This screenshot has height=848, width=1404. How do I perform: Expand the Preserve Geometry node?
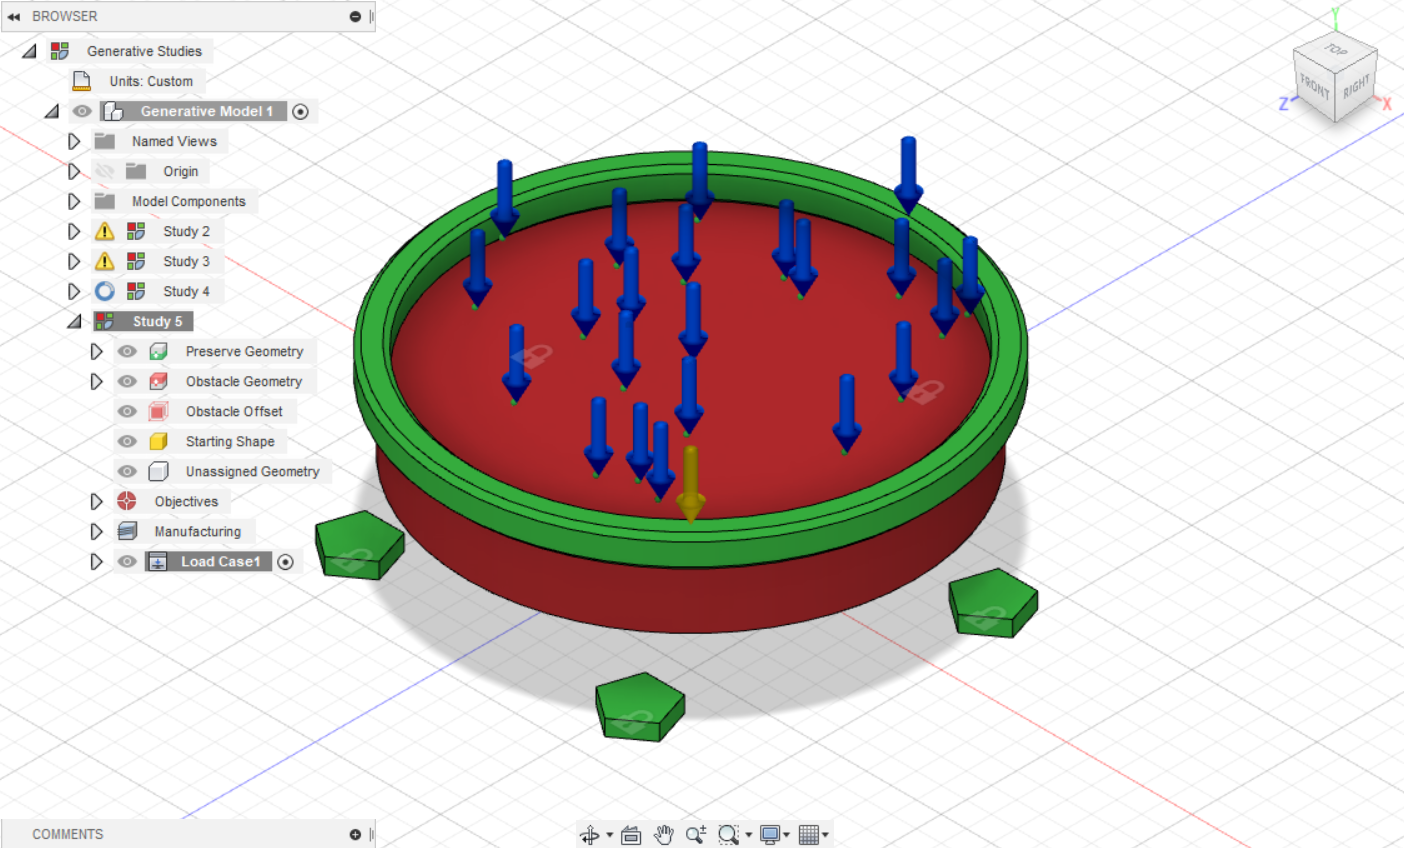[96, 351]
